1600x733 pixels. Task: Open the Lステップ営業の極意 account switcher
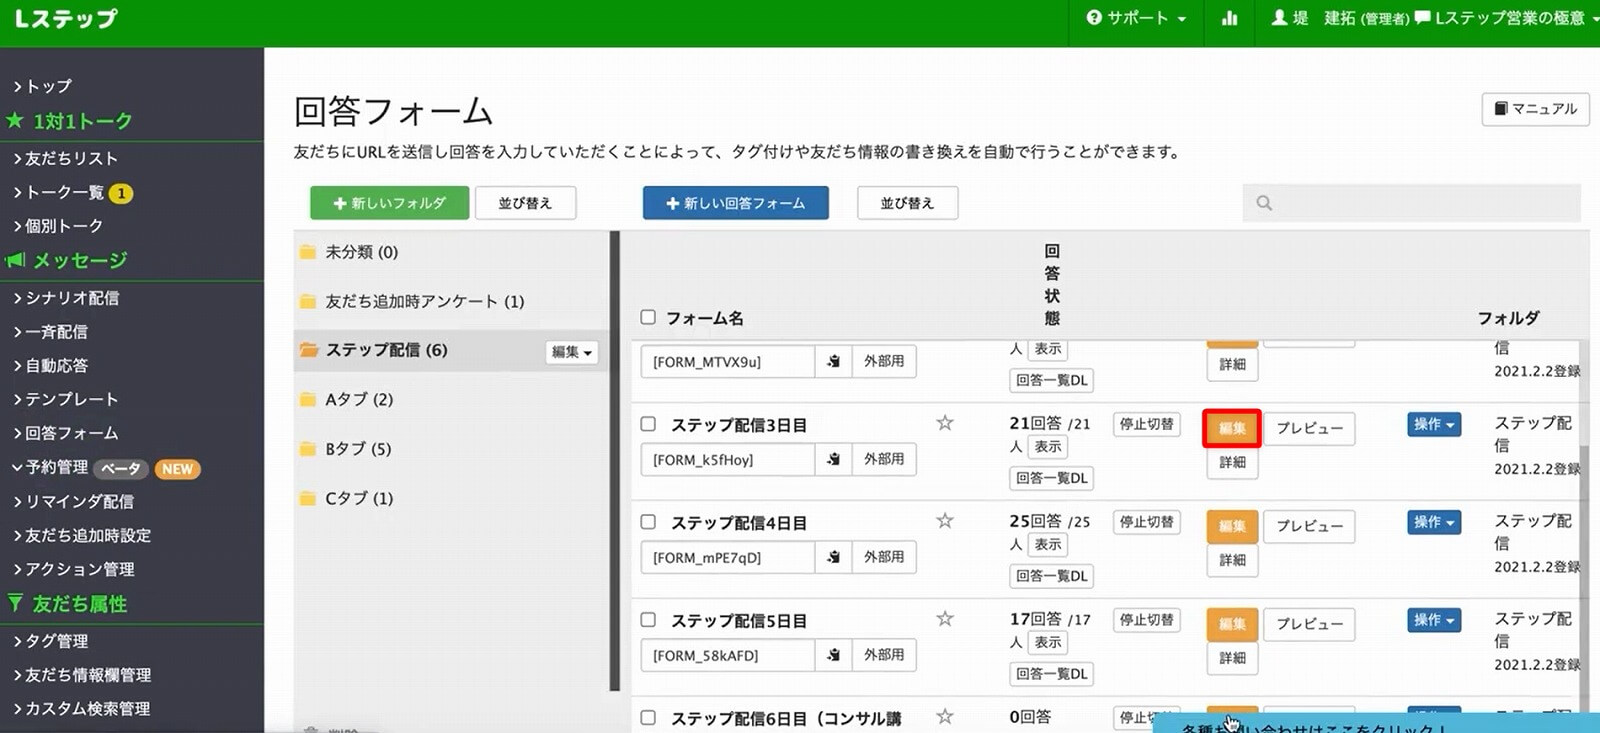tap(1507, 18)
